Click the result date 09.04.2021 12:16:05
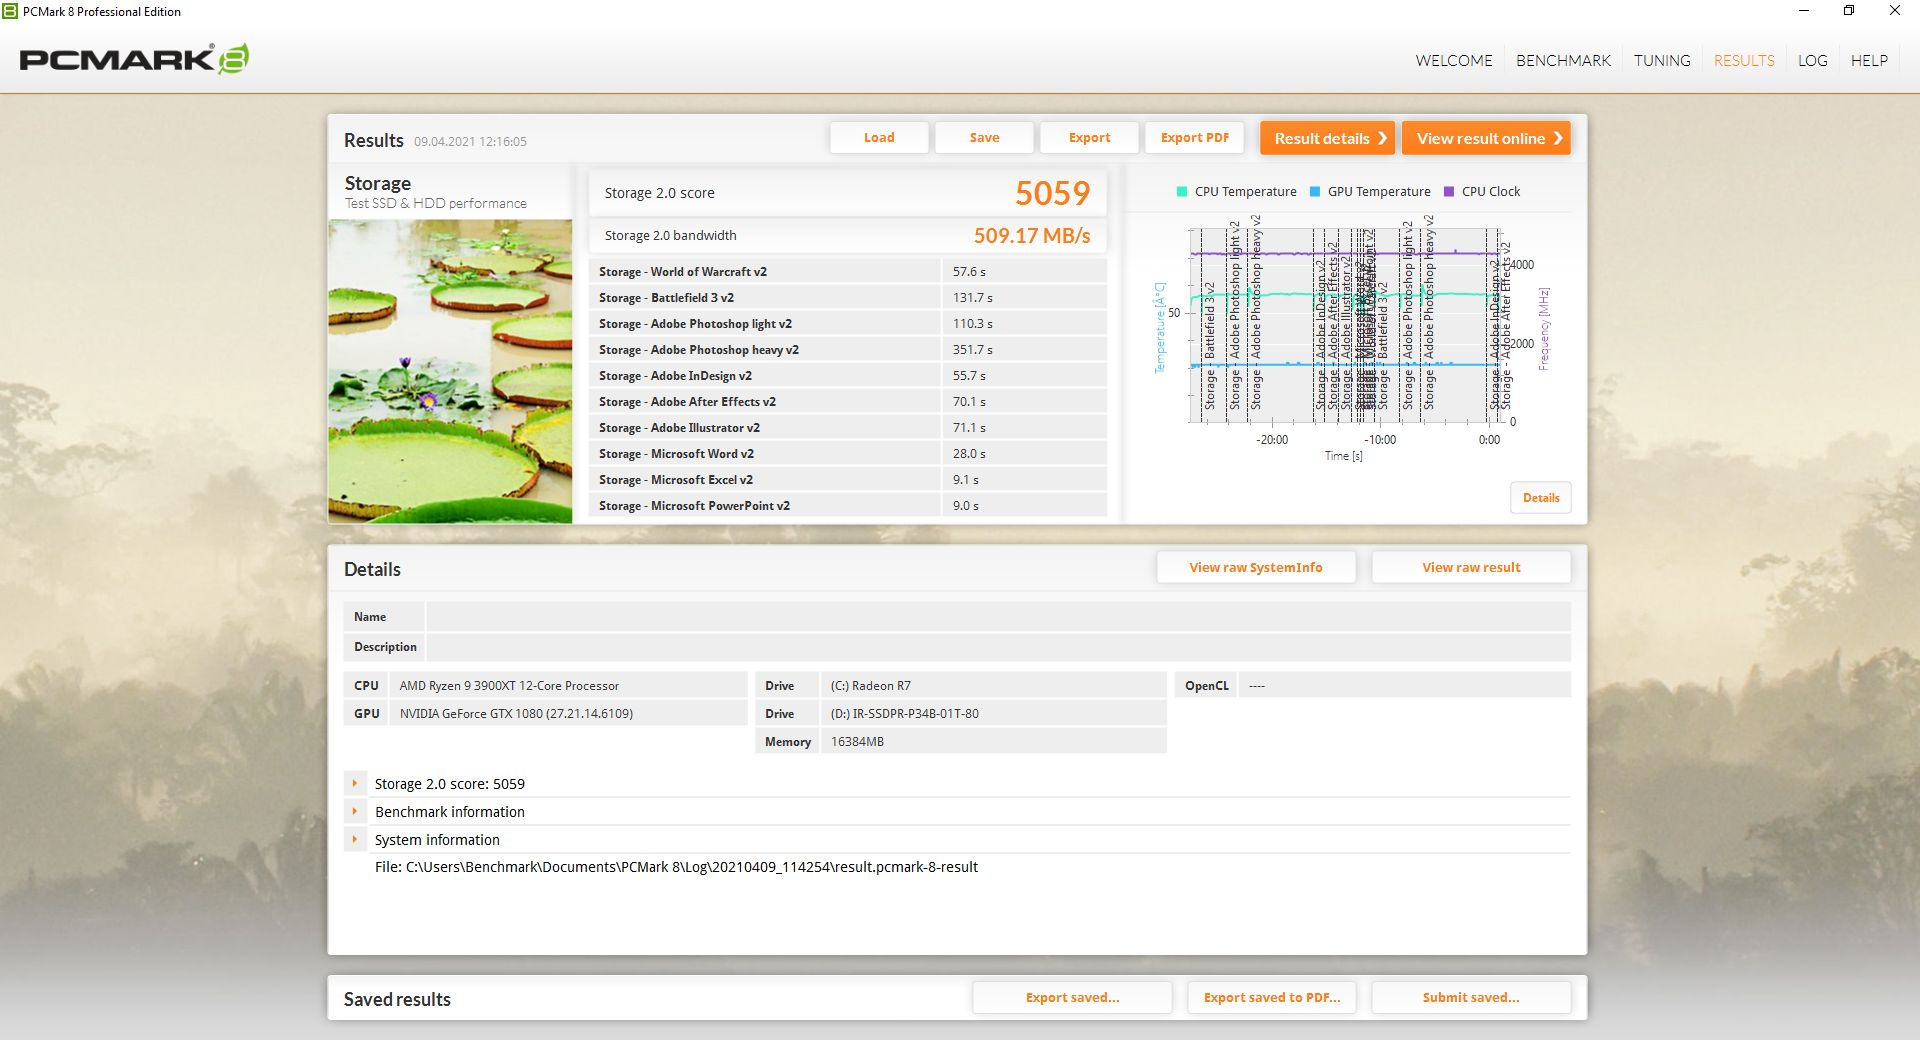This screenshot has width=1920, height=1040. click(x=470, y=142)
